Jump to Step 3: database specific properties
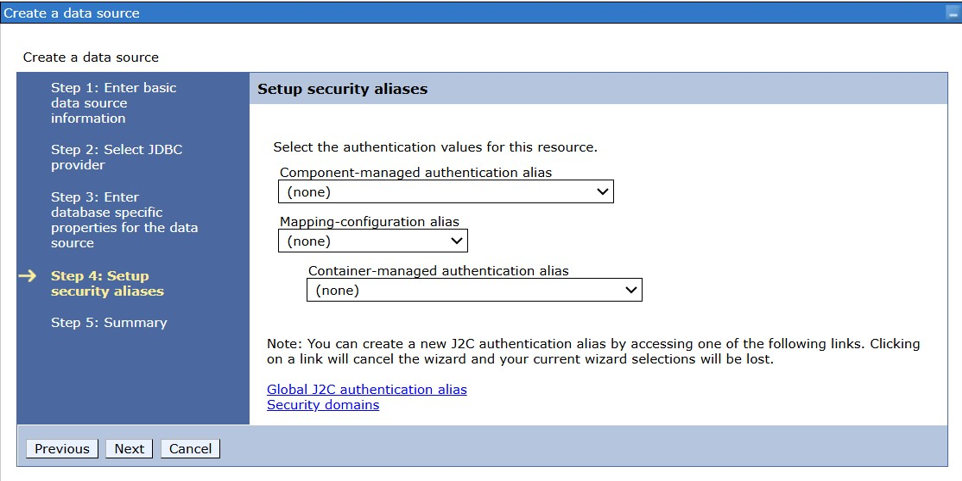 point(124,220)
